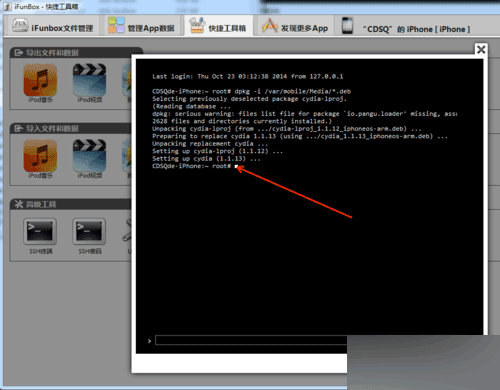Click the 'Unpacking cydia-lproj' terminal line
Viewport: 500px width, 390px height.
point(287,129)
